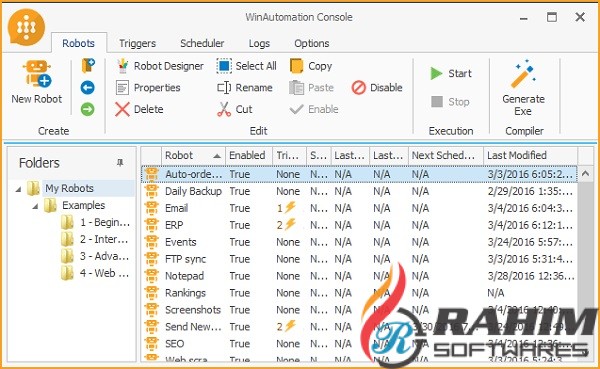Select the FTP sync robot name
Screen dimensions: 600x369
[186, 259]
